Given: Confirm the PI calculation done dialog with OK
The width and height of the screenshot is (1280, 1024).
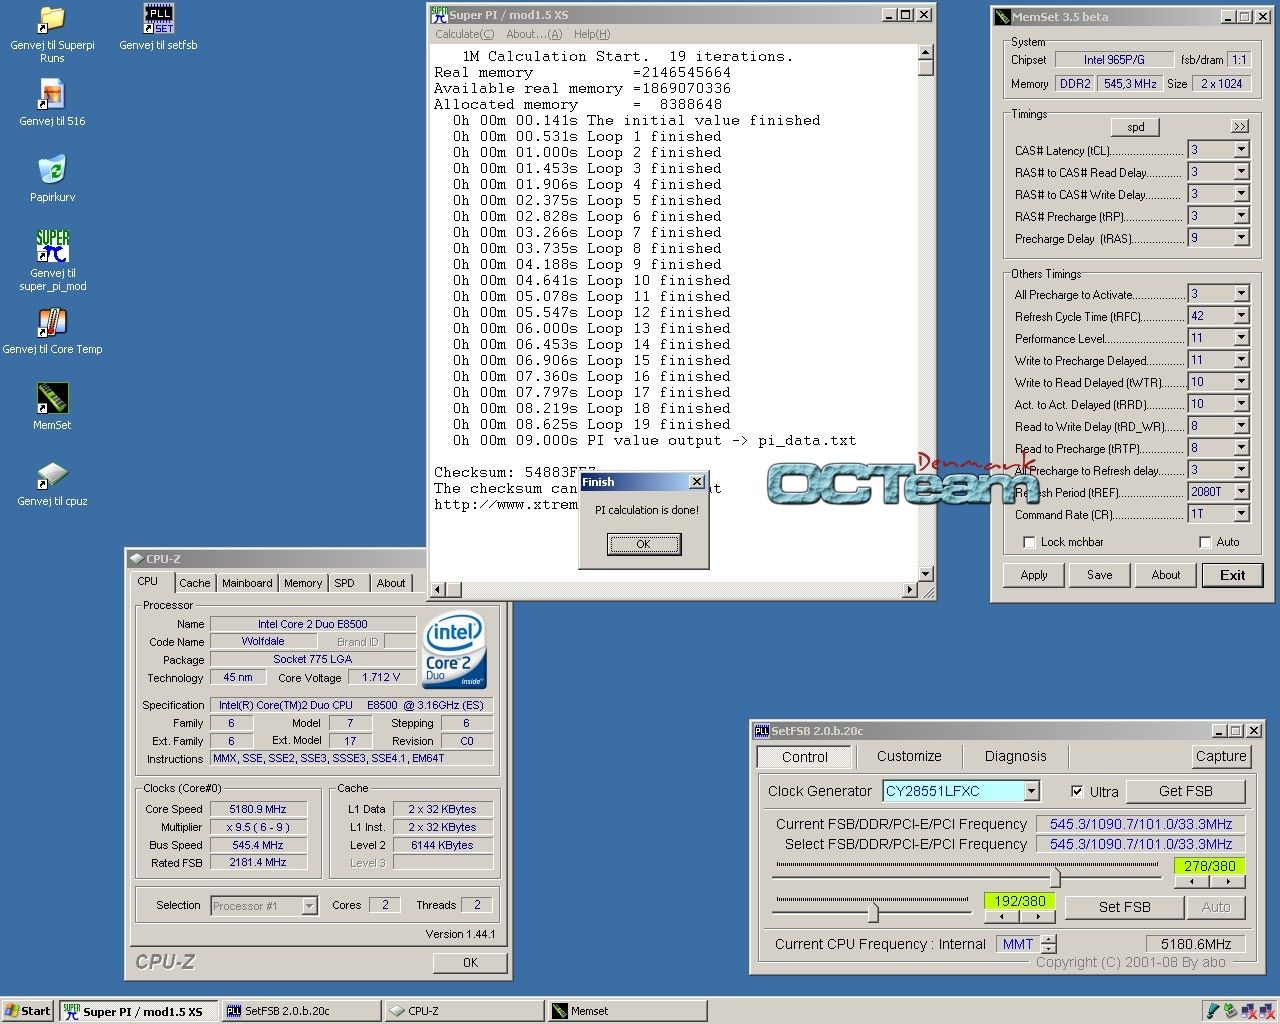Looking at the screenshot, I should (644, 544).
